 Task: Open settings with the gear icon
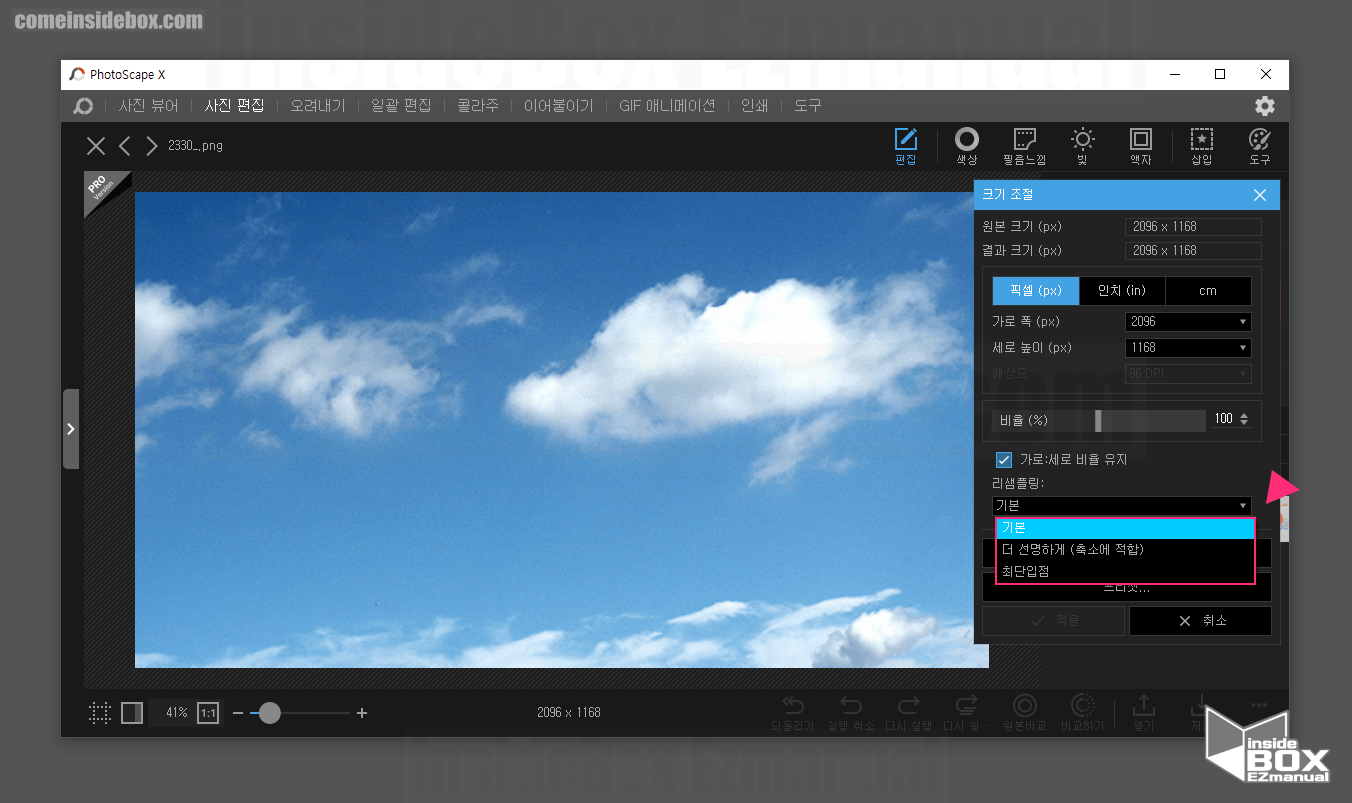[x=1264, y=106]
